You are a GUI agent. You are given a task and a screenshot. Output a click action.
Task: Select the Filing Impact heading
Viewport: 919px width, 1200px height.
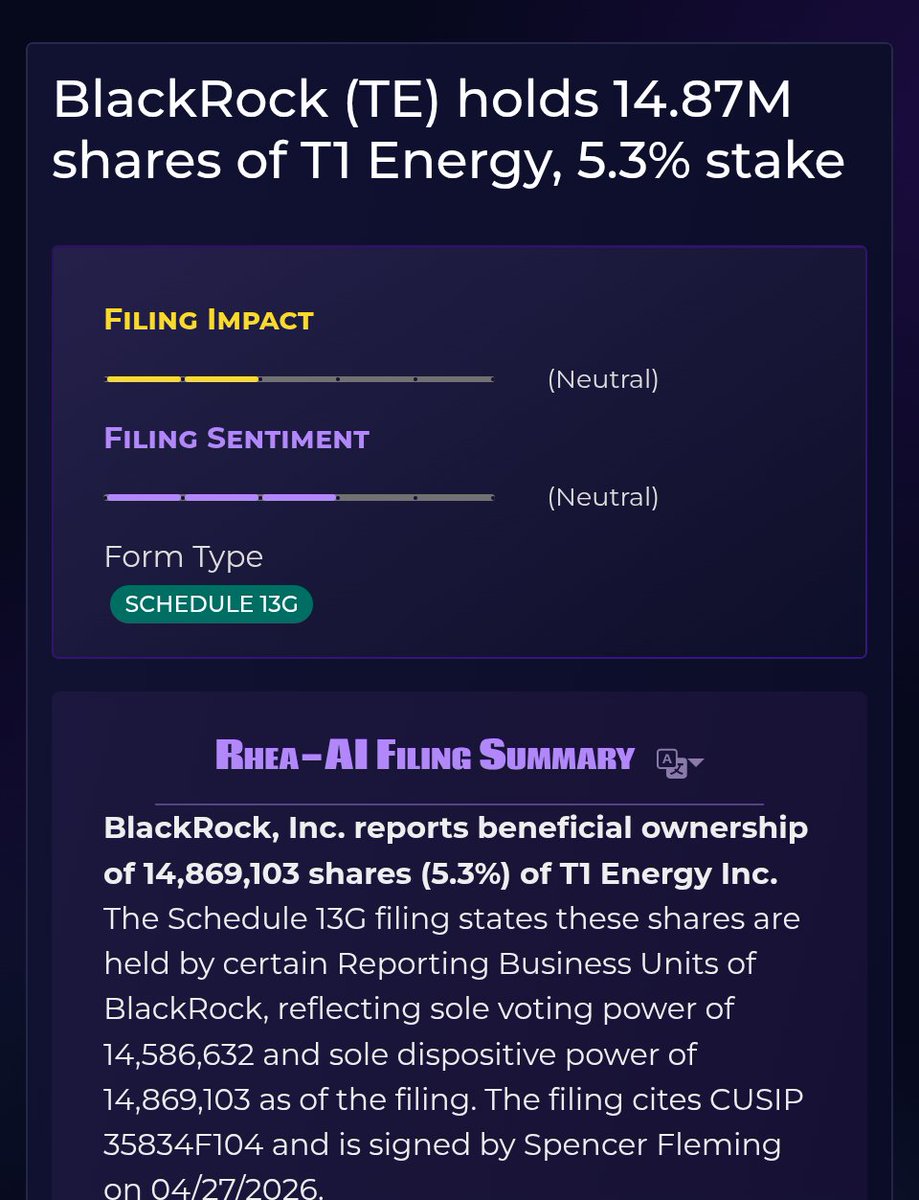pos(209,320)
